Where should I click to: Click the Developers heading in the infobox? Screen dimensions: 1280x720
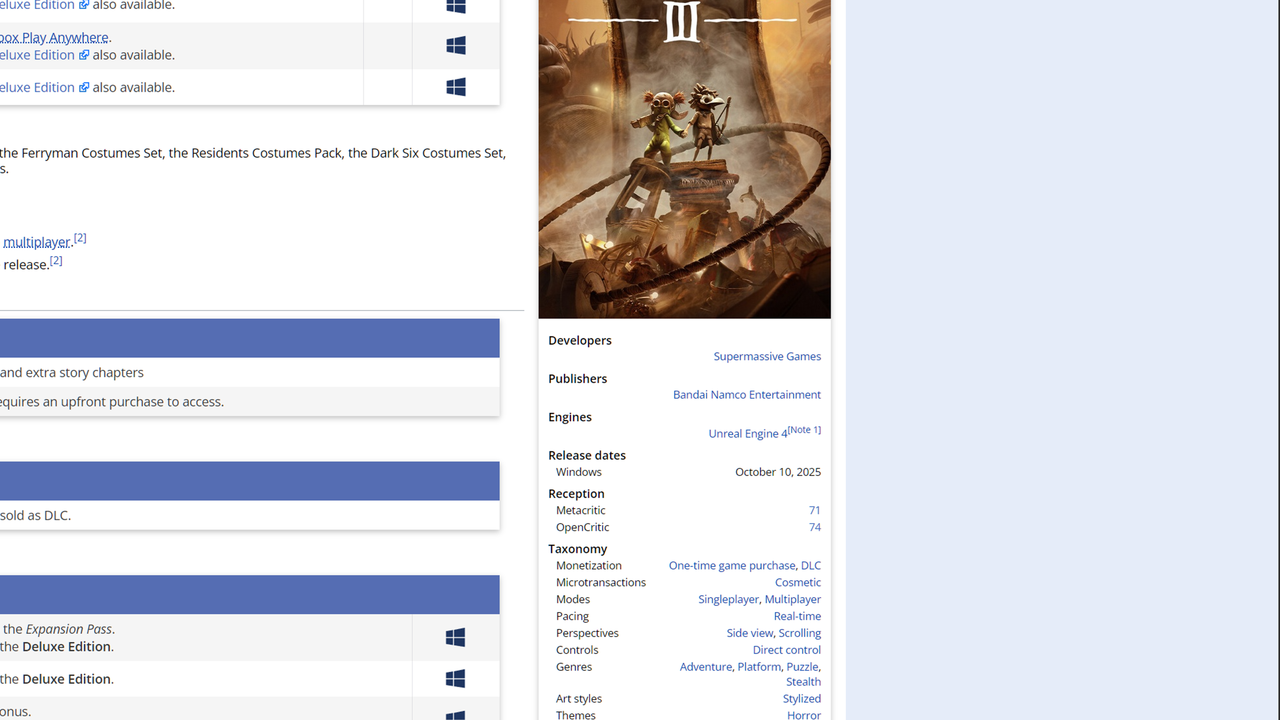[580, 341]
